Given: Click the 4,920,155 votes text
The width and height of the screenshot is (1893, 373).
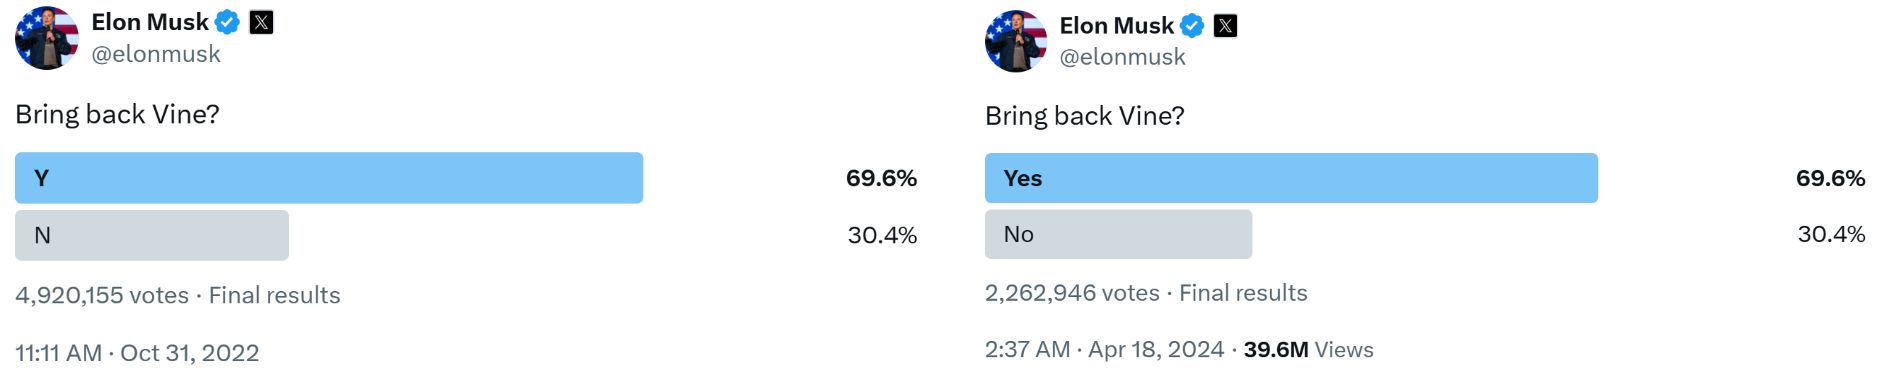Looking at the screenshot, I should coord(102,295).
